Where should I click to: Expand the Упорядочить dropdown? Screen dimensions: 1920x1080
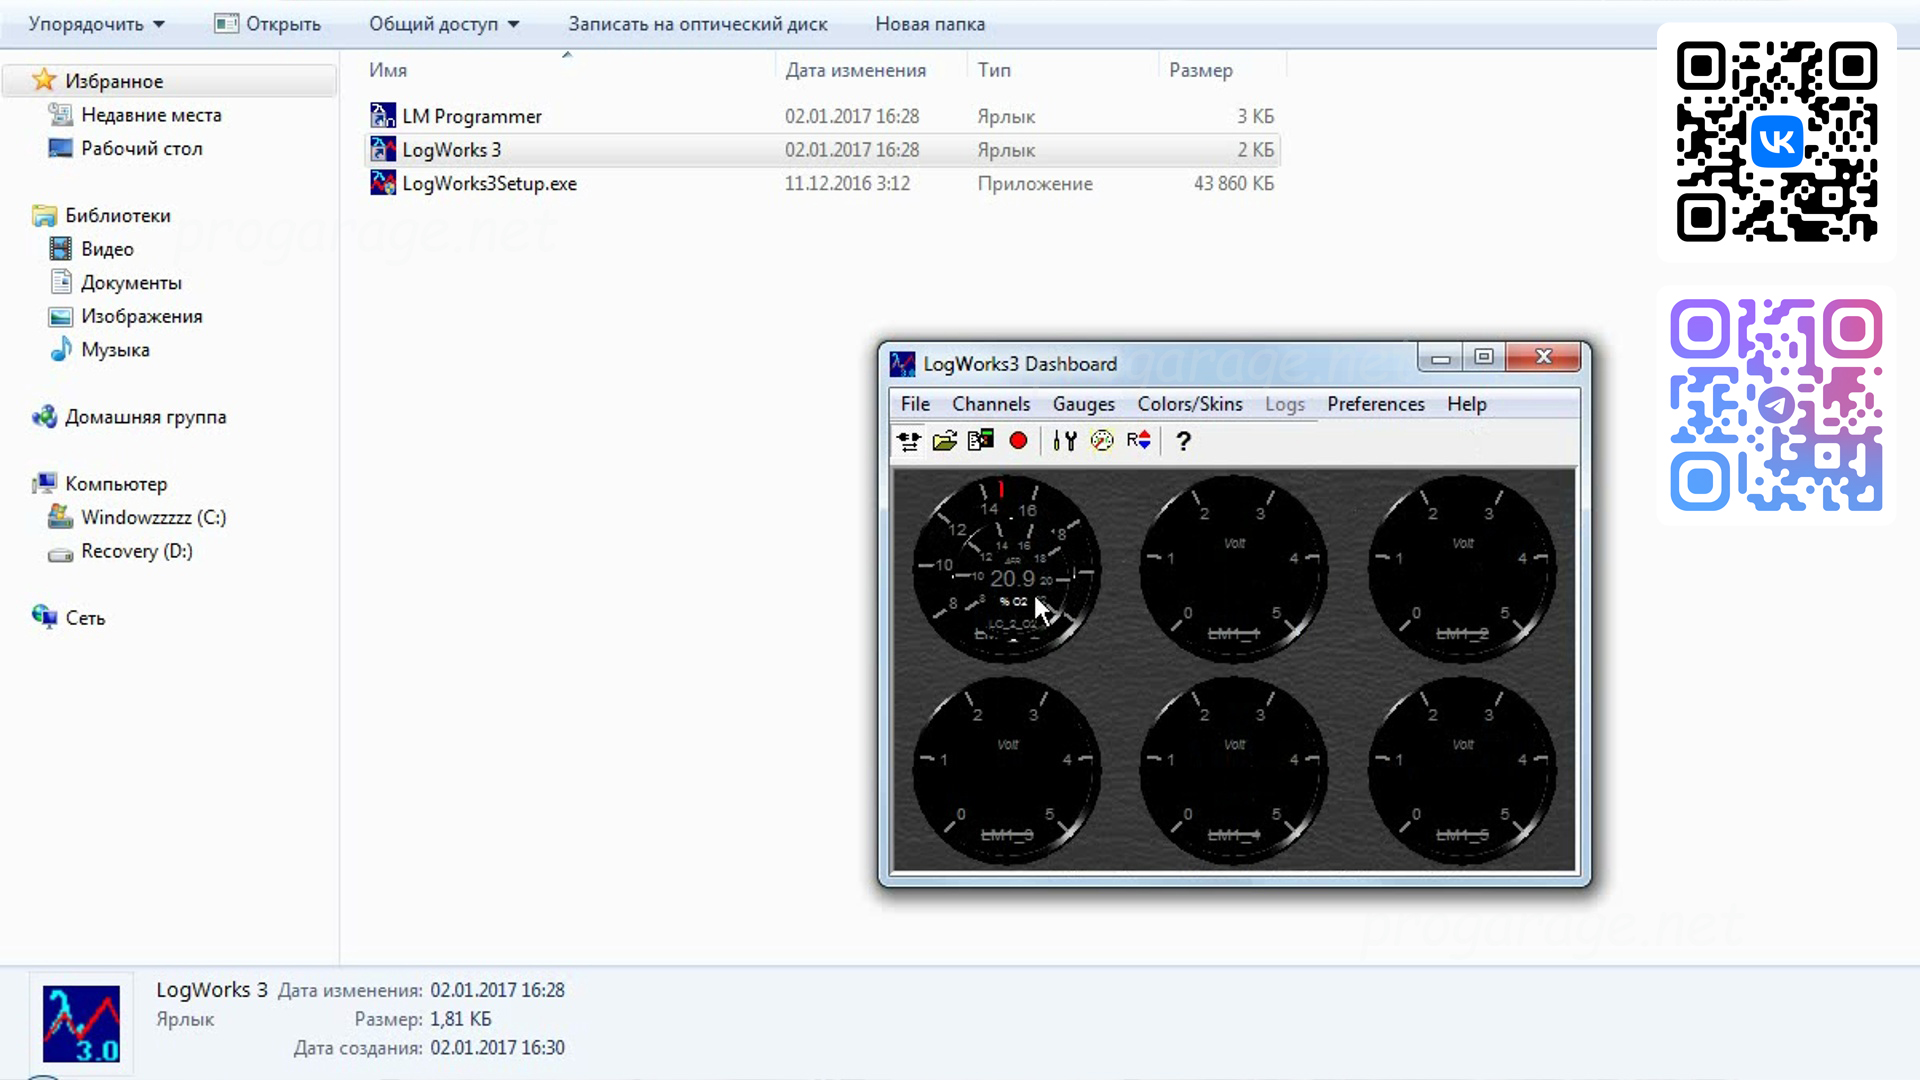(x=96, y=24)
